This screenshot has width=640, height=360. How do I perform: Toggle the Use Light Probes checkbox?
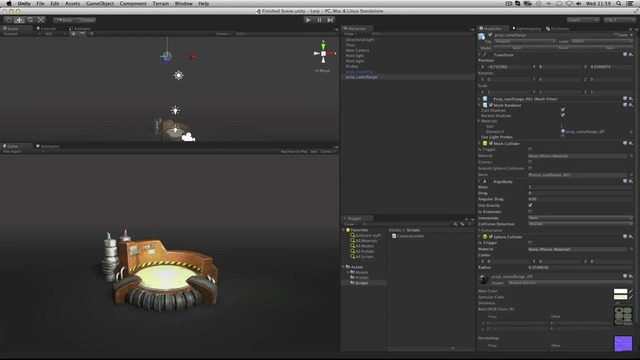(x=563, y=137)
